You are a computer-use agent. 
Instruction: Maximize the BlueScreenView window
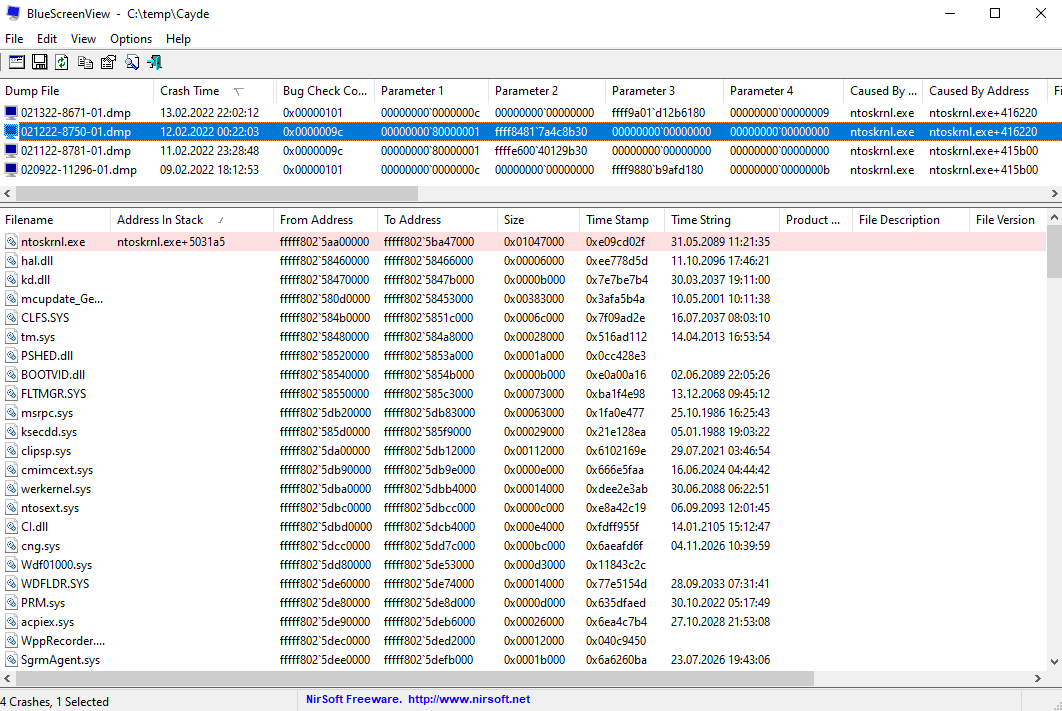[x=995, y=14]
